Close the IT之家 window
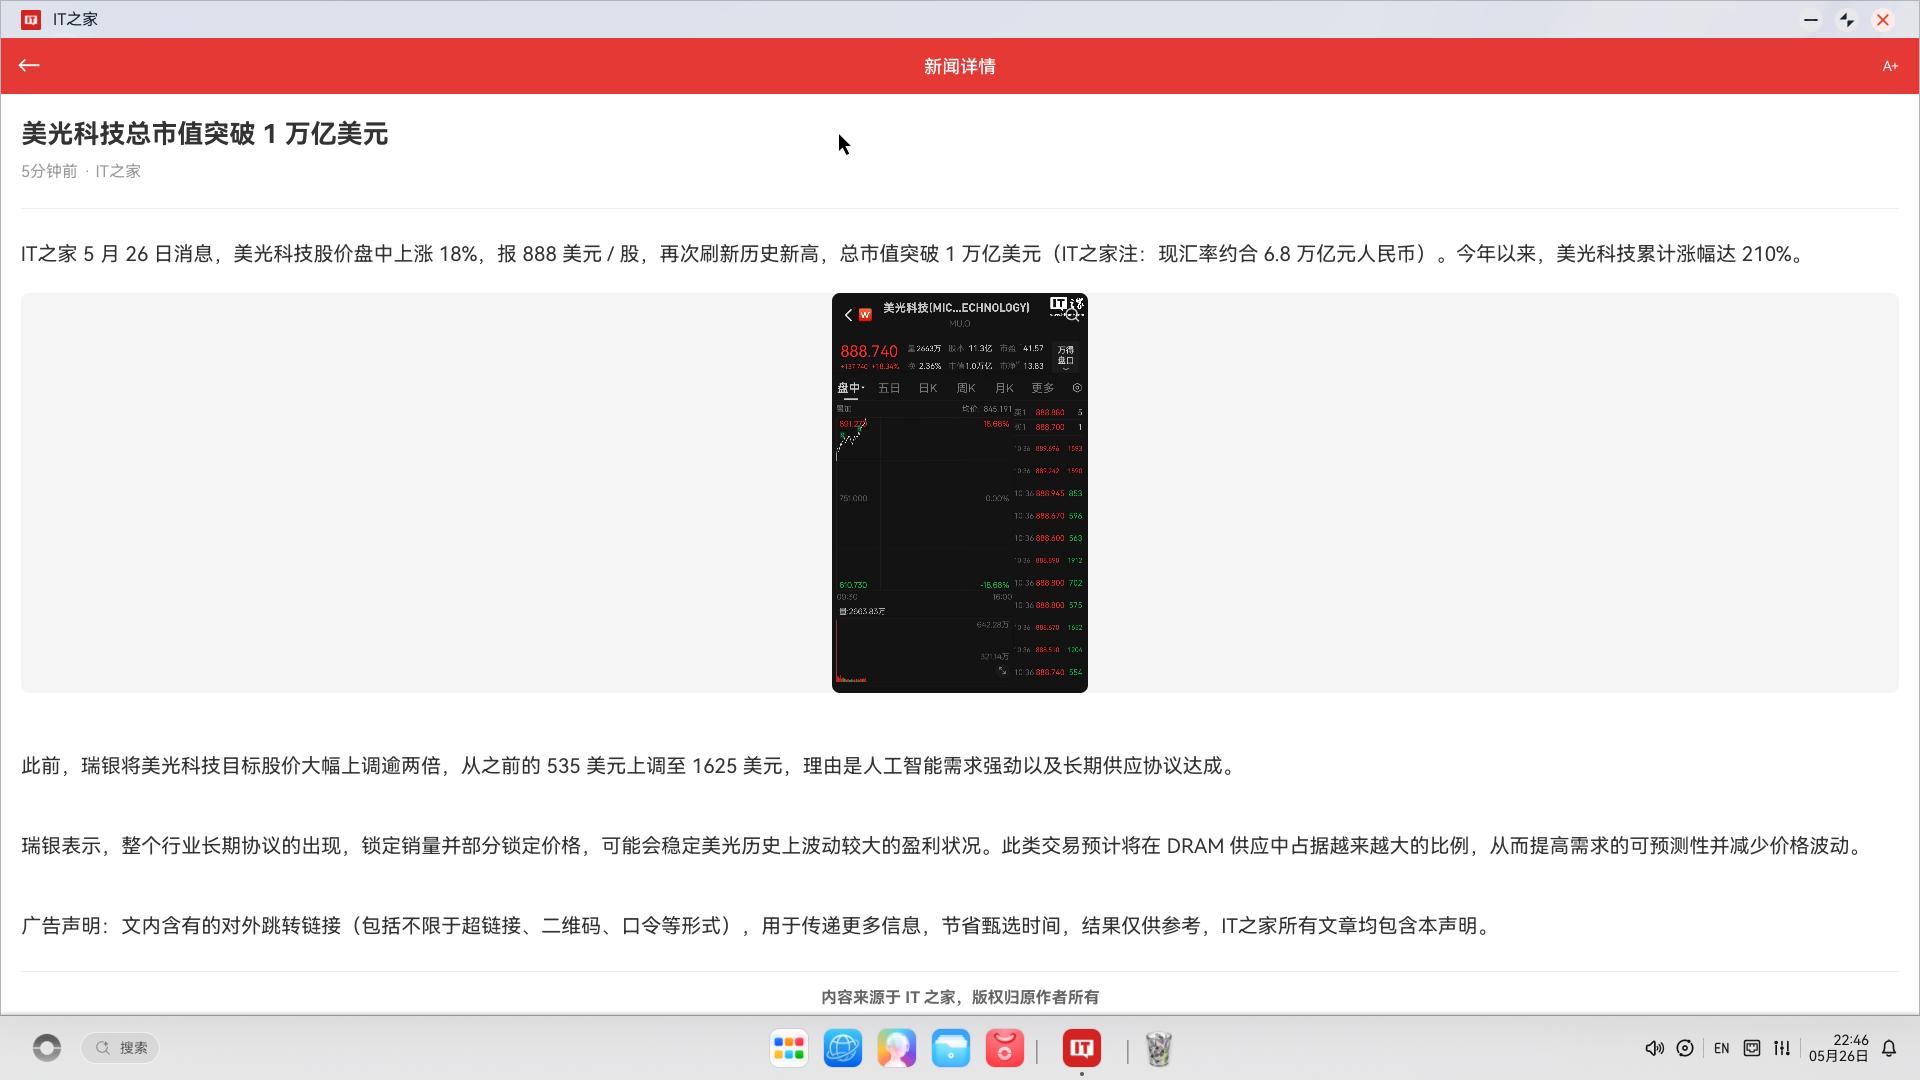1920x1080 pixels. (x=1882, y=20)
